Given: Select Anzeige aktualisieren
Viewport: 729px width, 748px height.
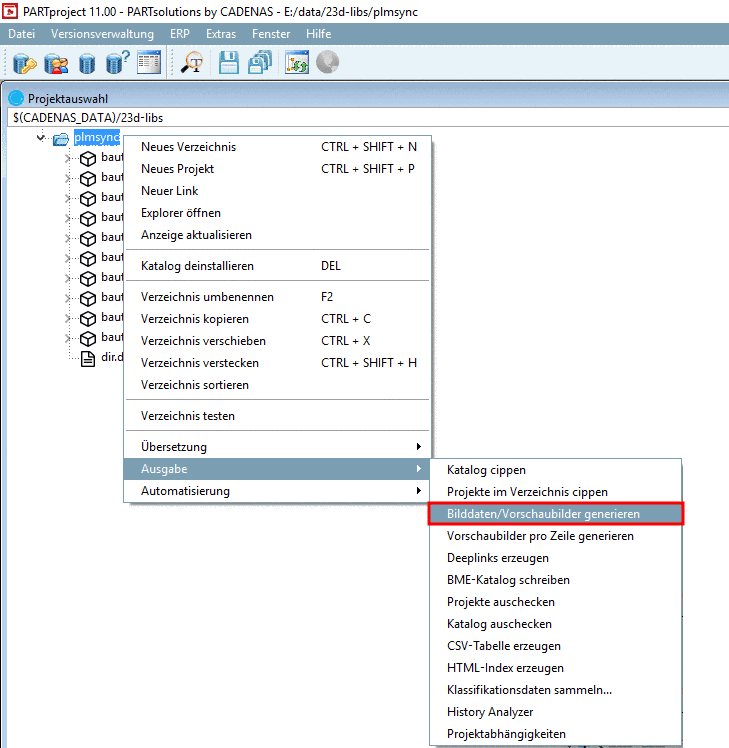Looking at the screenshot, I should point(277,235).
